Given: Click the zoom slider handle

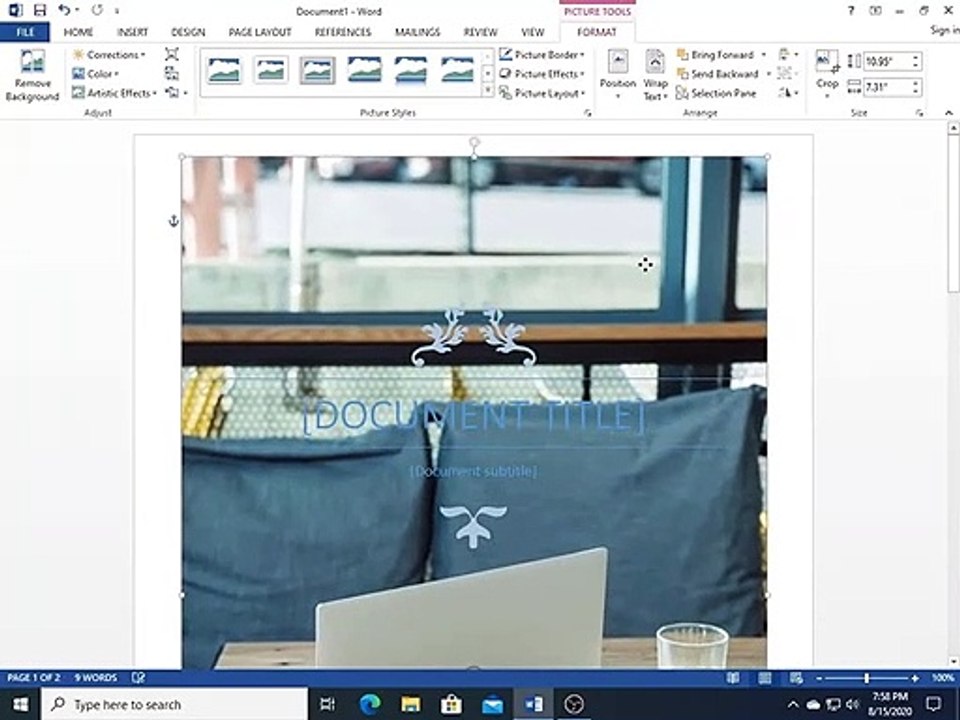Looking at the screenshot, I should tap(866, 678).
